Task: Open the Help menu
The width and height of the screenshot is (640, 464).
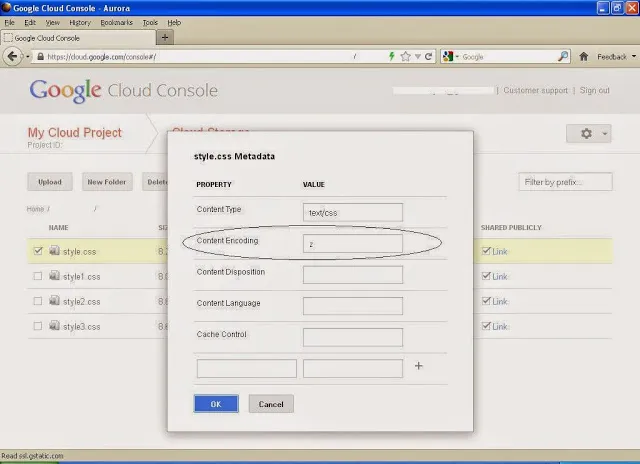Action: [x=174, y=22]
